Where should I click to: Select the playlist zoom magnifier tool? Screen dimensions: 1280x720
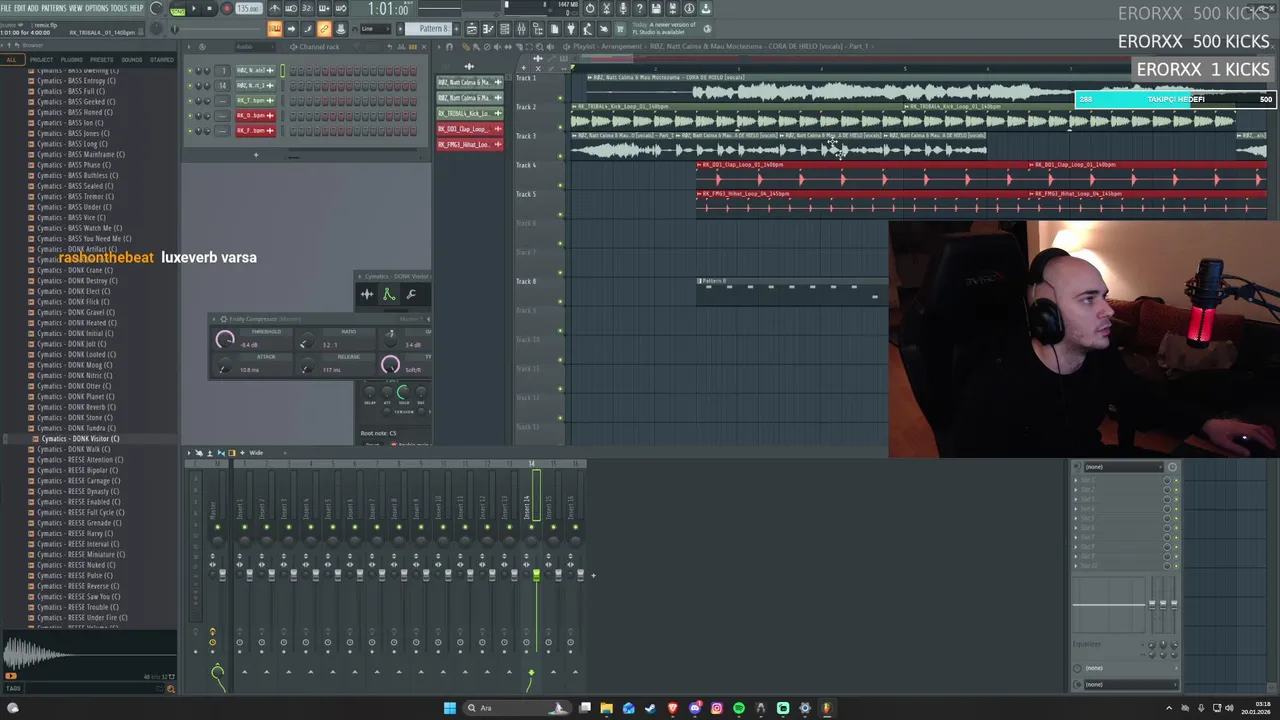pyautogui.click(x=539, y=47)
